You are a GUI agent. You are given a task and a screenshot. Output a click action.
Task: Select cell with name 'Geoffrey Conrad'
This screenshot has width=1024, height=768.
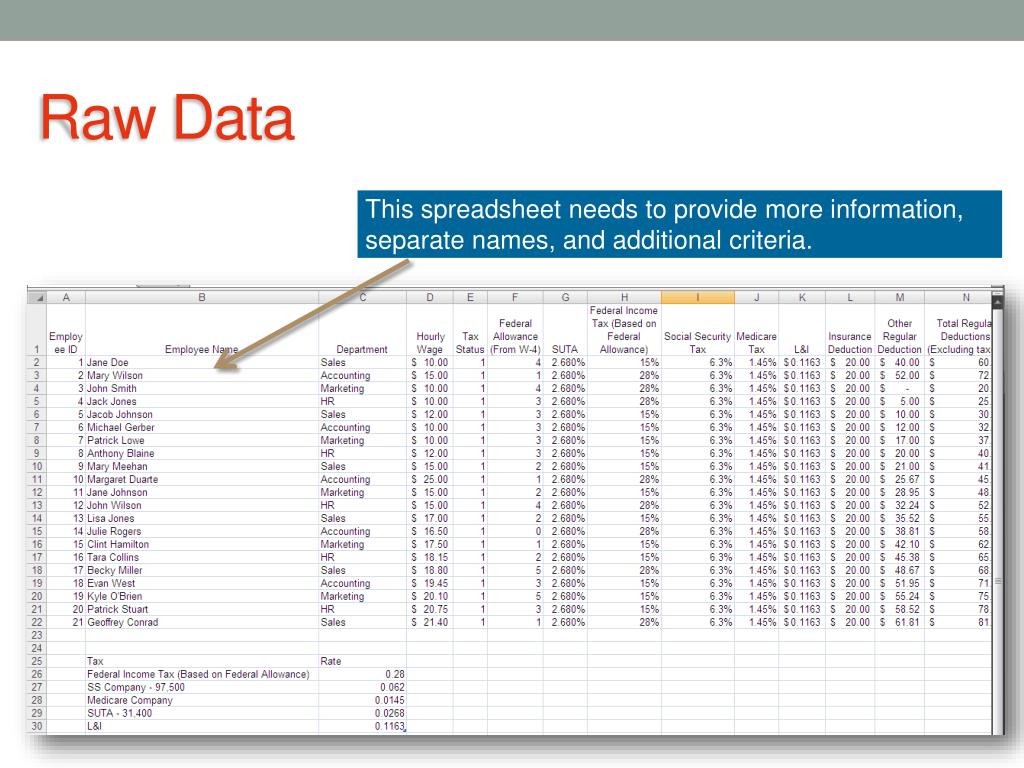pyautogui.click(x=202, y=622)
